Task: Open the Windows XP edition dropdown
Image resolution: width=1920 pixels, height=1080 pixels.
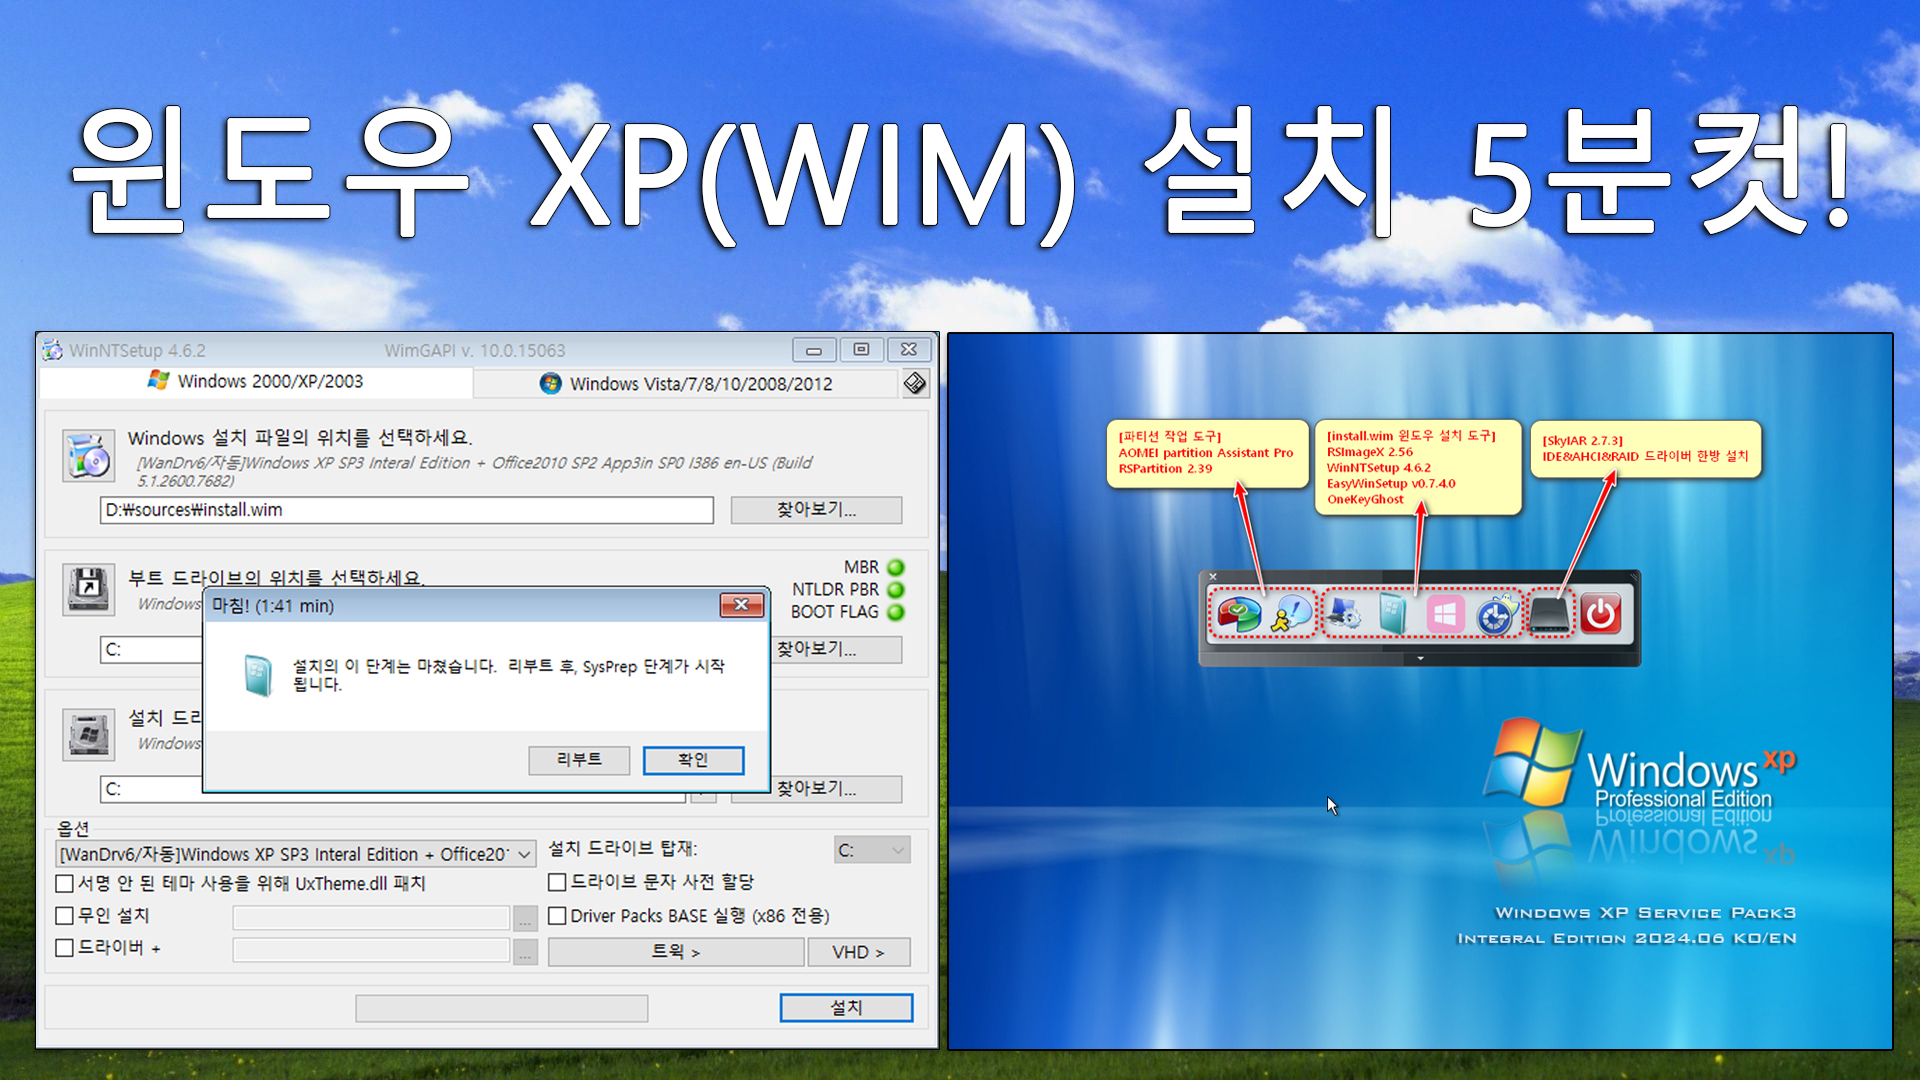Action: click(296, 855)
